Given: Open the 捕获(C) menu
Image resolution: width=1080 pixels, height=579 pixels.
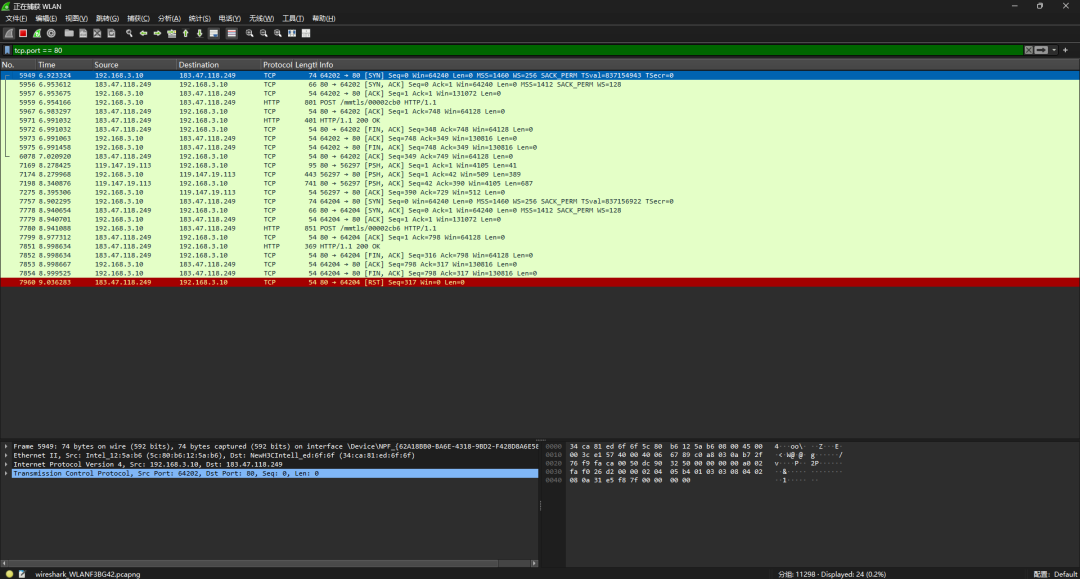Looking at the screenshot, I should pos(136,18).
